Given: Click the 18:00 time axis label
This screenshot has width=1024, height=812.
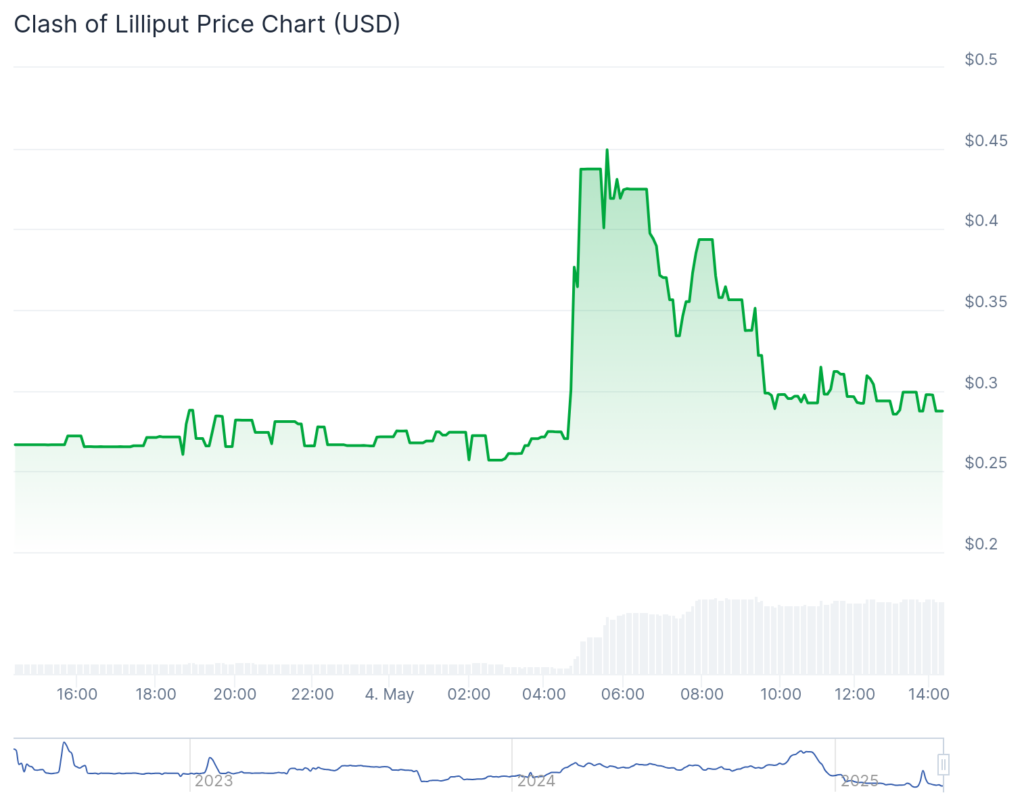Looking at the screenshot, I should [156, 694].
